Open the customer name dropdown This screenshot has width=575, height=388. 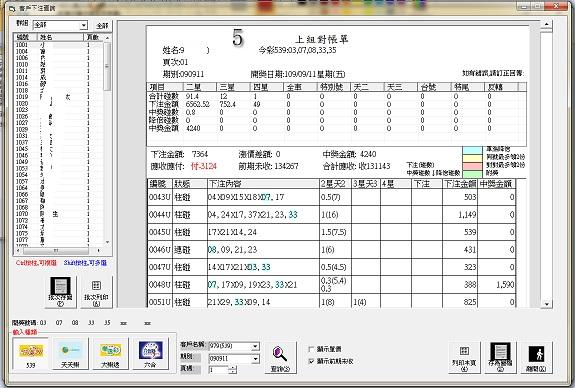click(255, 346)
